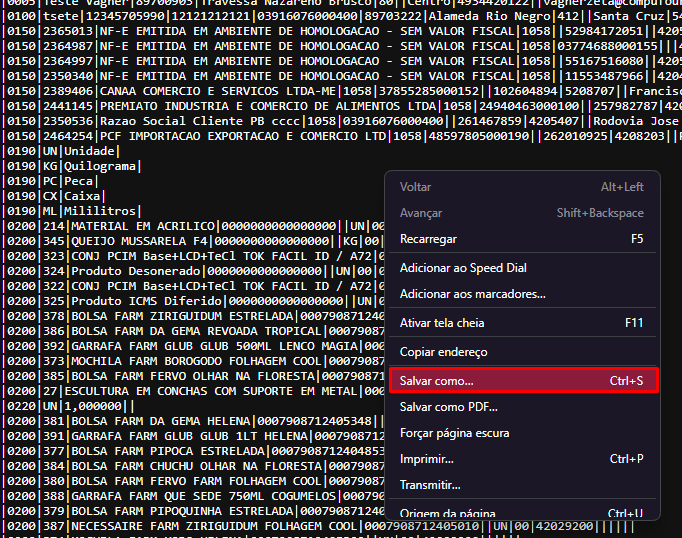Open 'Adicionar aos marcadores...' menu entry
This screenshot has height=538, width=682.
(472, 294)
